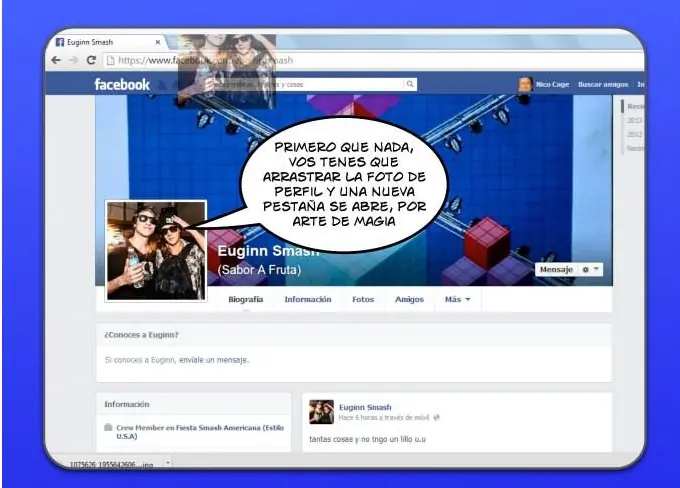Open Nico Cage profile avatar
This screenshot has height=488, width=680.
coord(525,84)
